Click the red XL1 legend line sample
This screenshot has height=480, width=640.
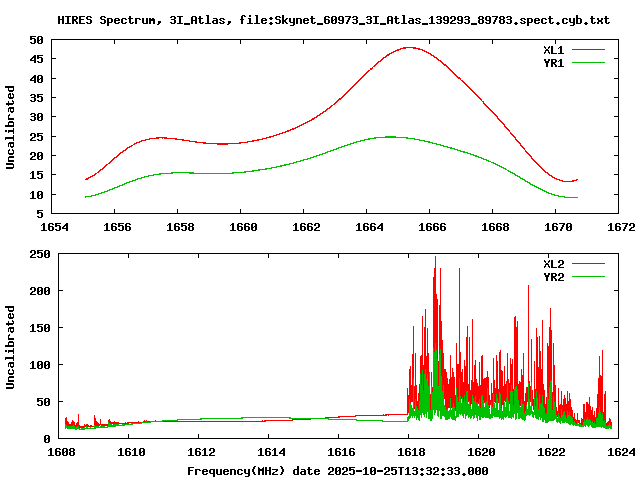(589, 49)
